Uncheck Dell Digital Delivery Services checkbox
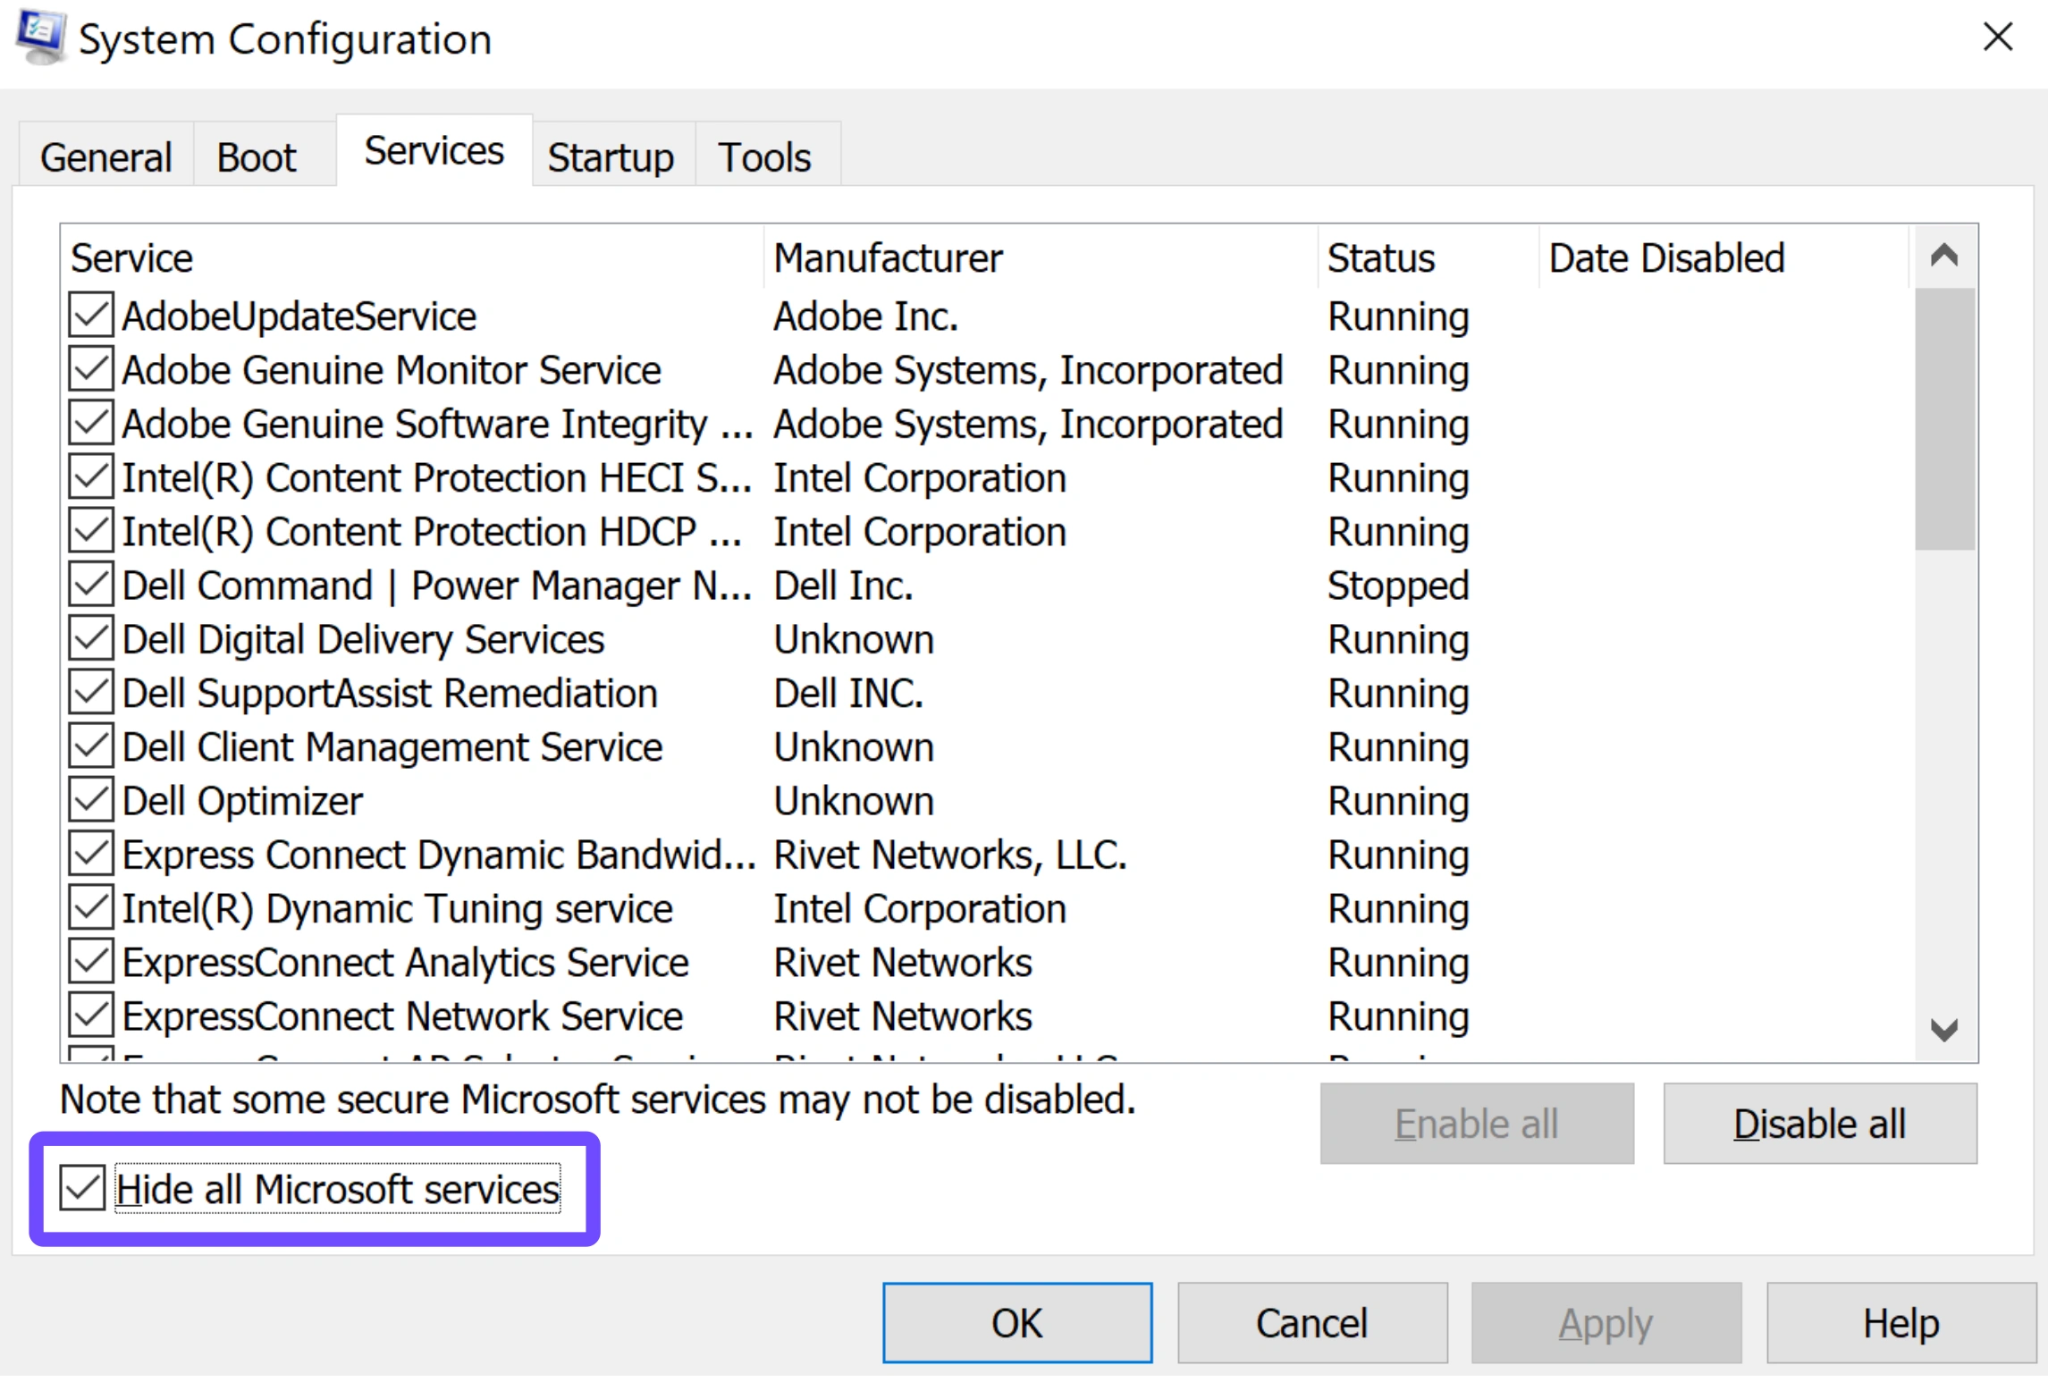Screen dimensions: 2048x1376 [x=91, y=639]
